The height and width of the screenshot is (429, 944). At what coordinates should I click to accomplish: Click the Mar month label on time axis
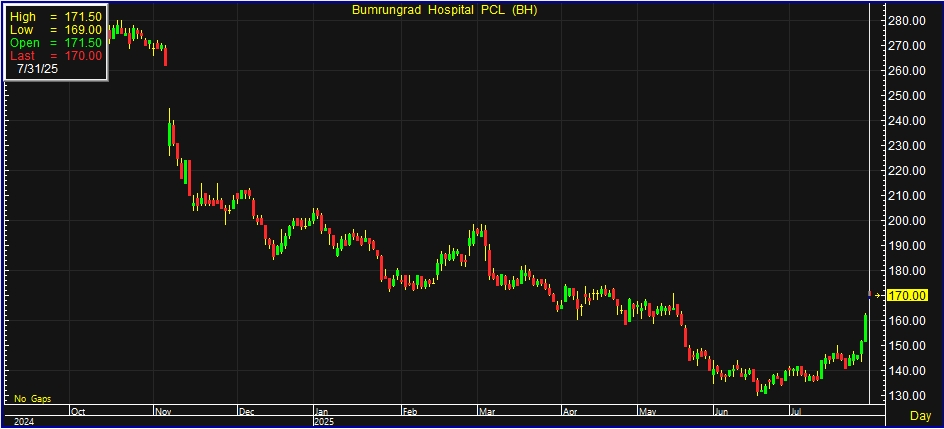click(486, 412)
